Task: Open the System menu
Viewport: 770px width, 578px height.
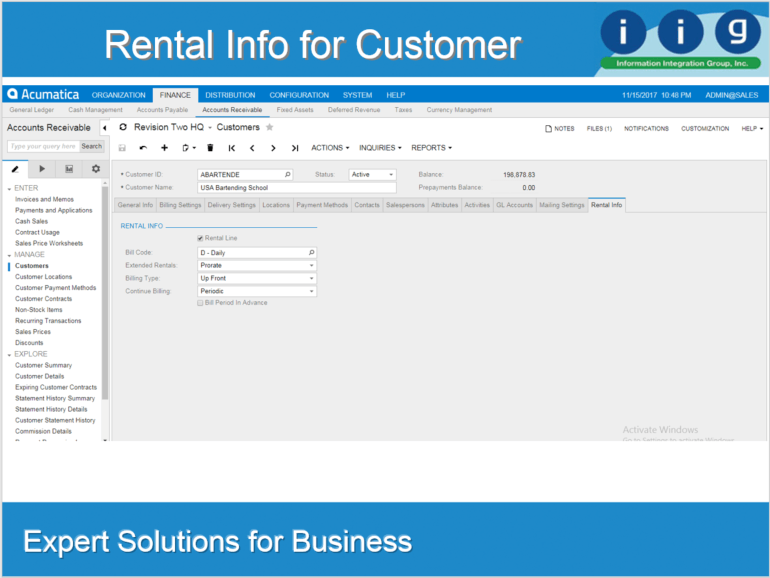Action: pyautogui.click(x=358, y=95)
